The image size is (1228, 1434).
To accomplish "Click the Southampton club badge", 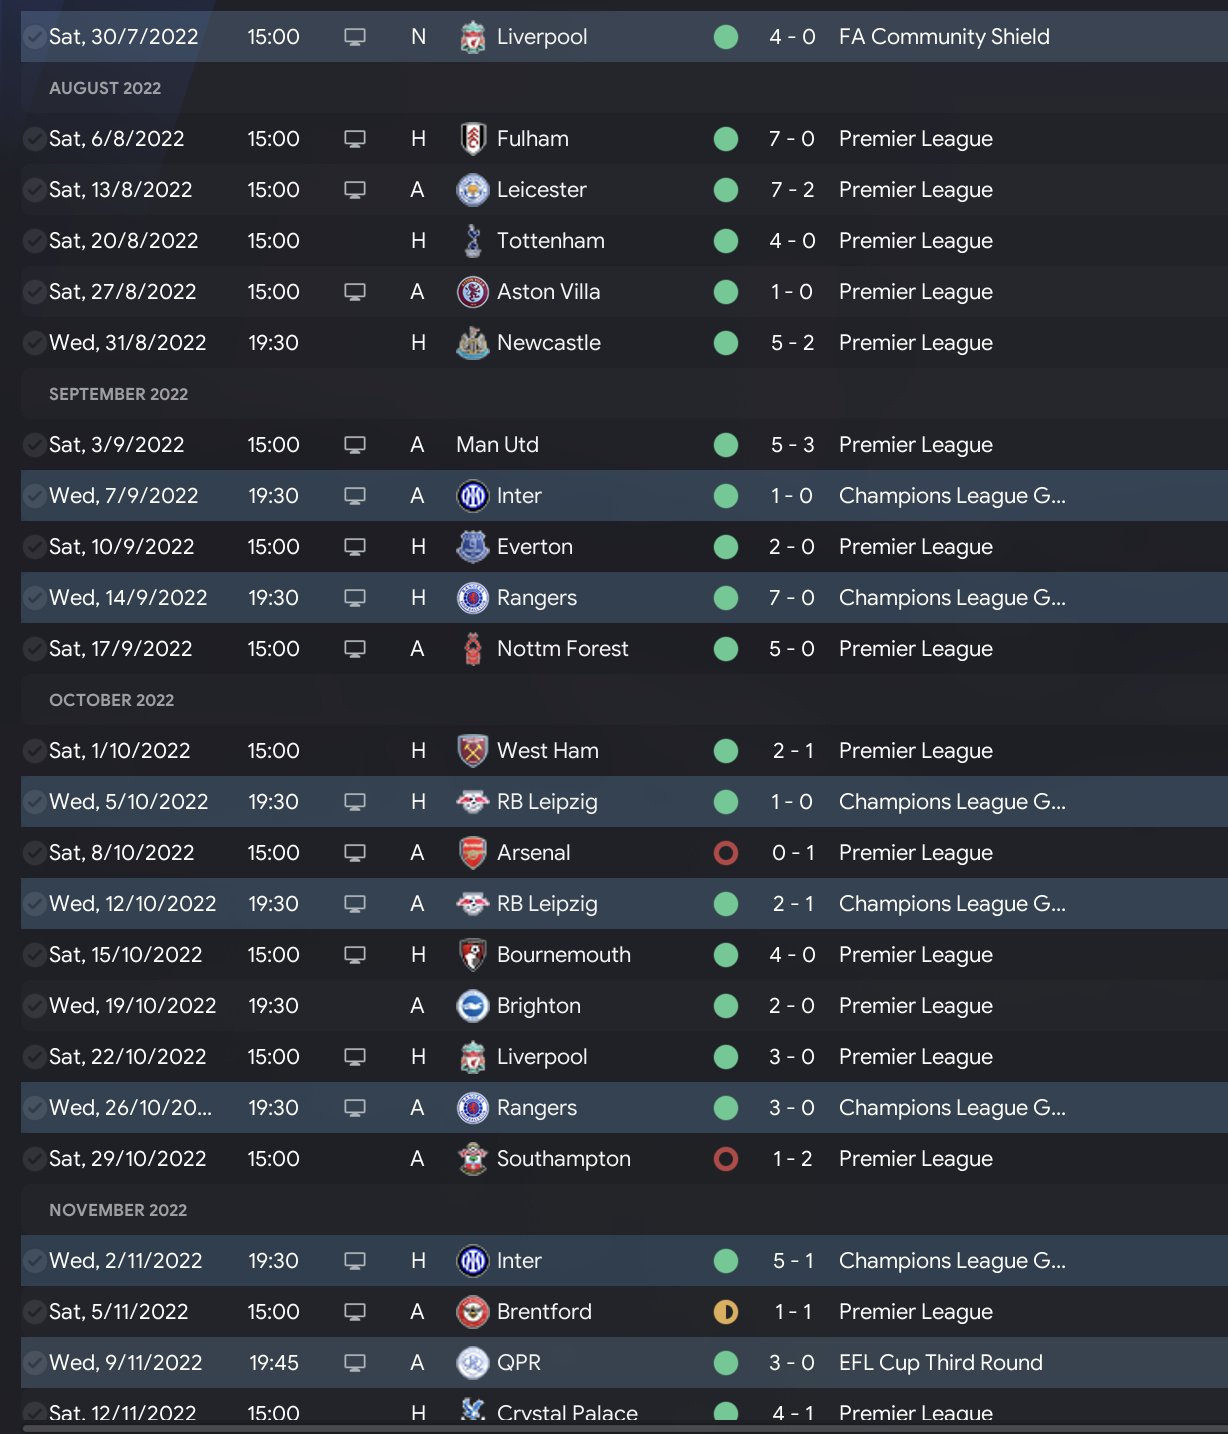I will [x=473, y=1159].
